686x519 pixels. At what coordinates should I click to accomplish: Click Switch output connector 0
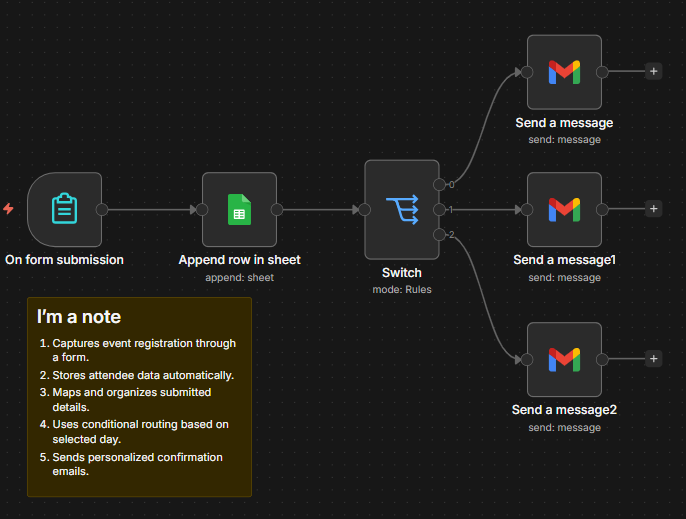pyautogui.click(x=439, y=185)
